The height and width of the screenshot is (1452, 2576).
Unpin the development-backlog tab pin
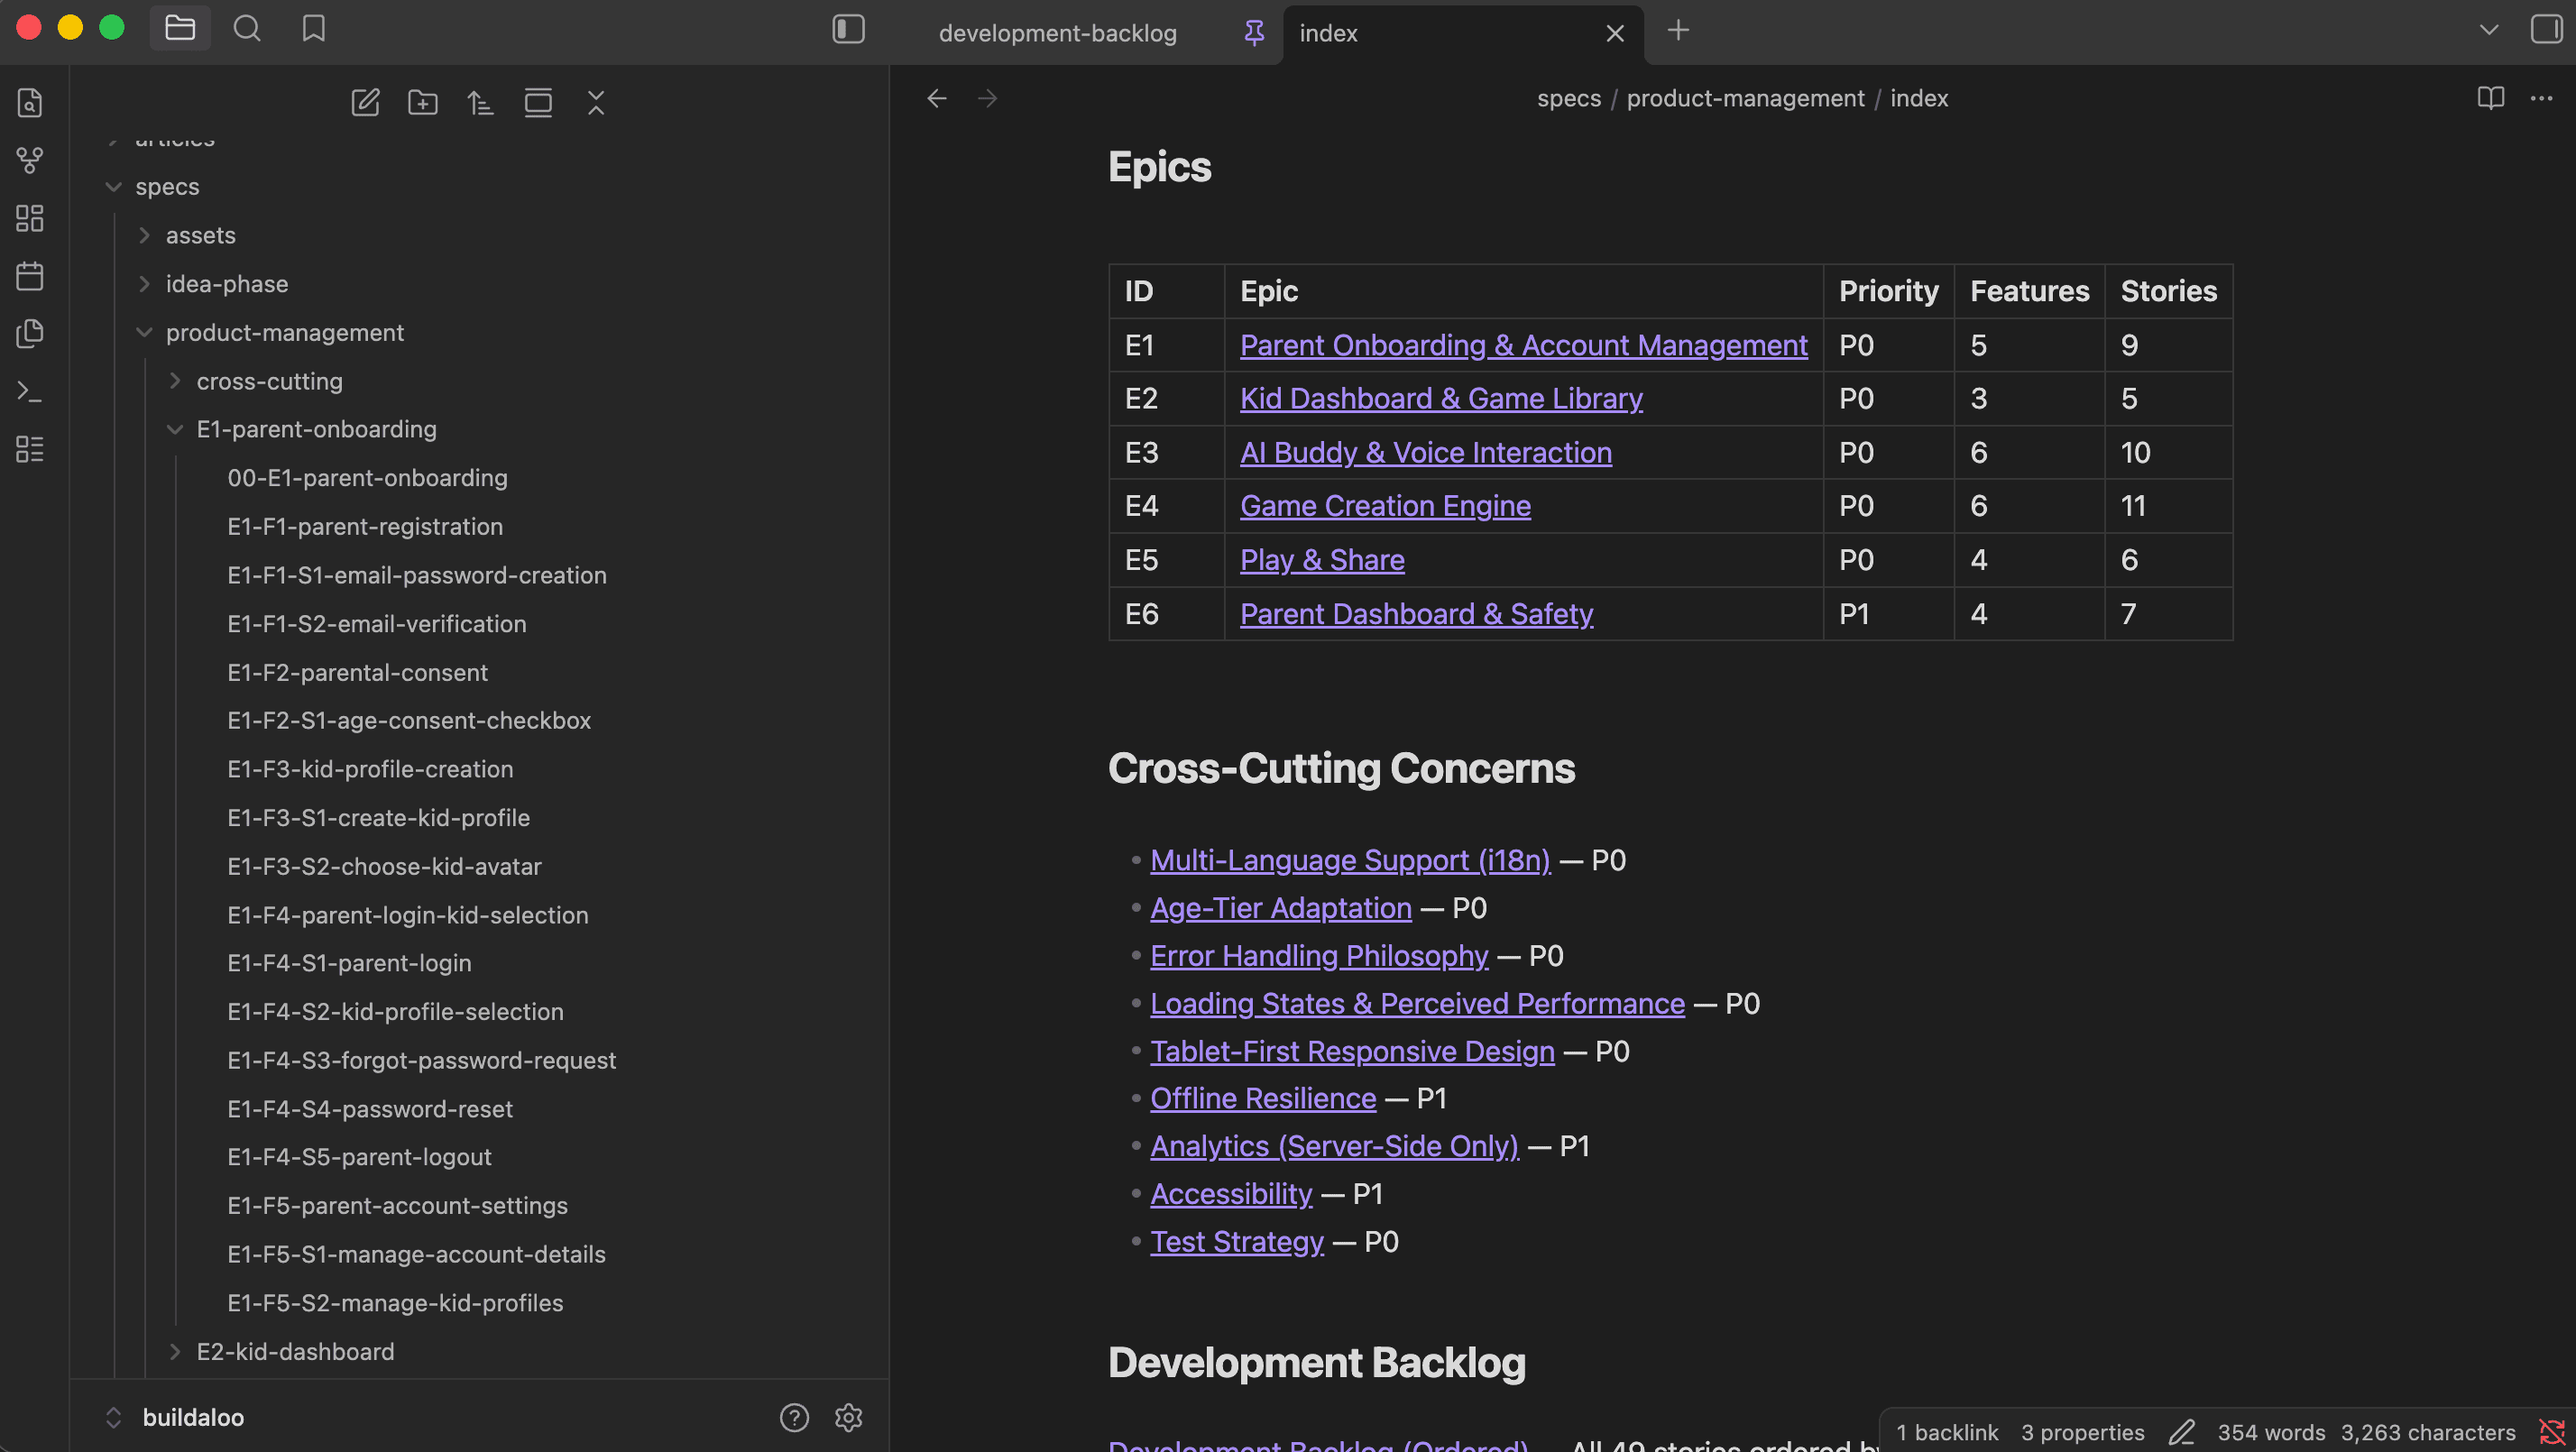click(1253, 33)
